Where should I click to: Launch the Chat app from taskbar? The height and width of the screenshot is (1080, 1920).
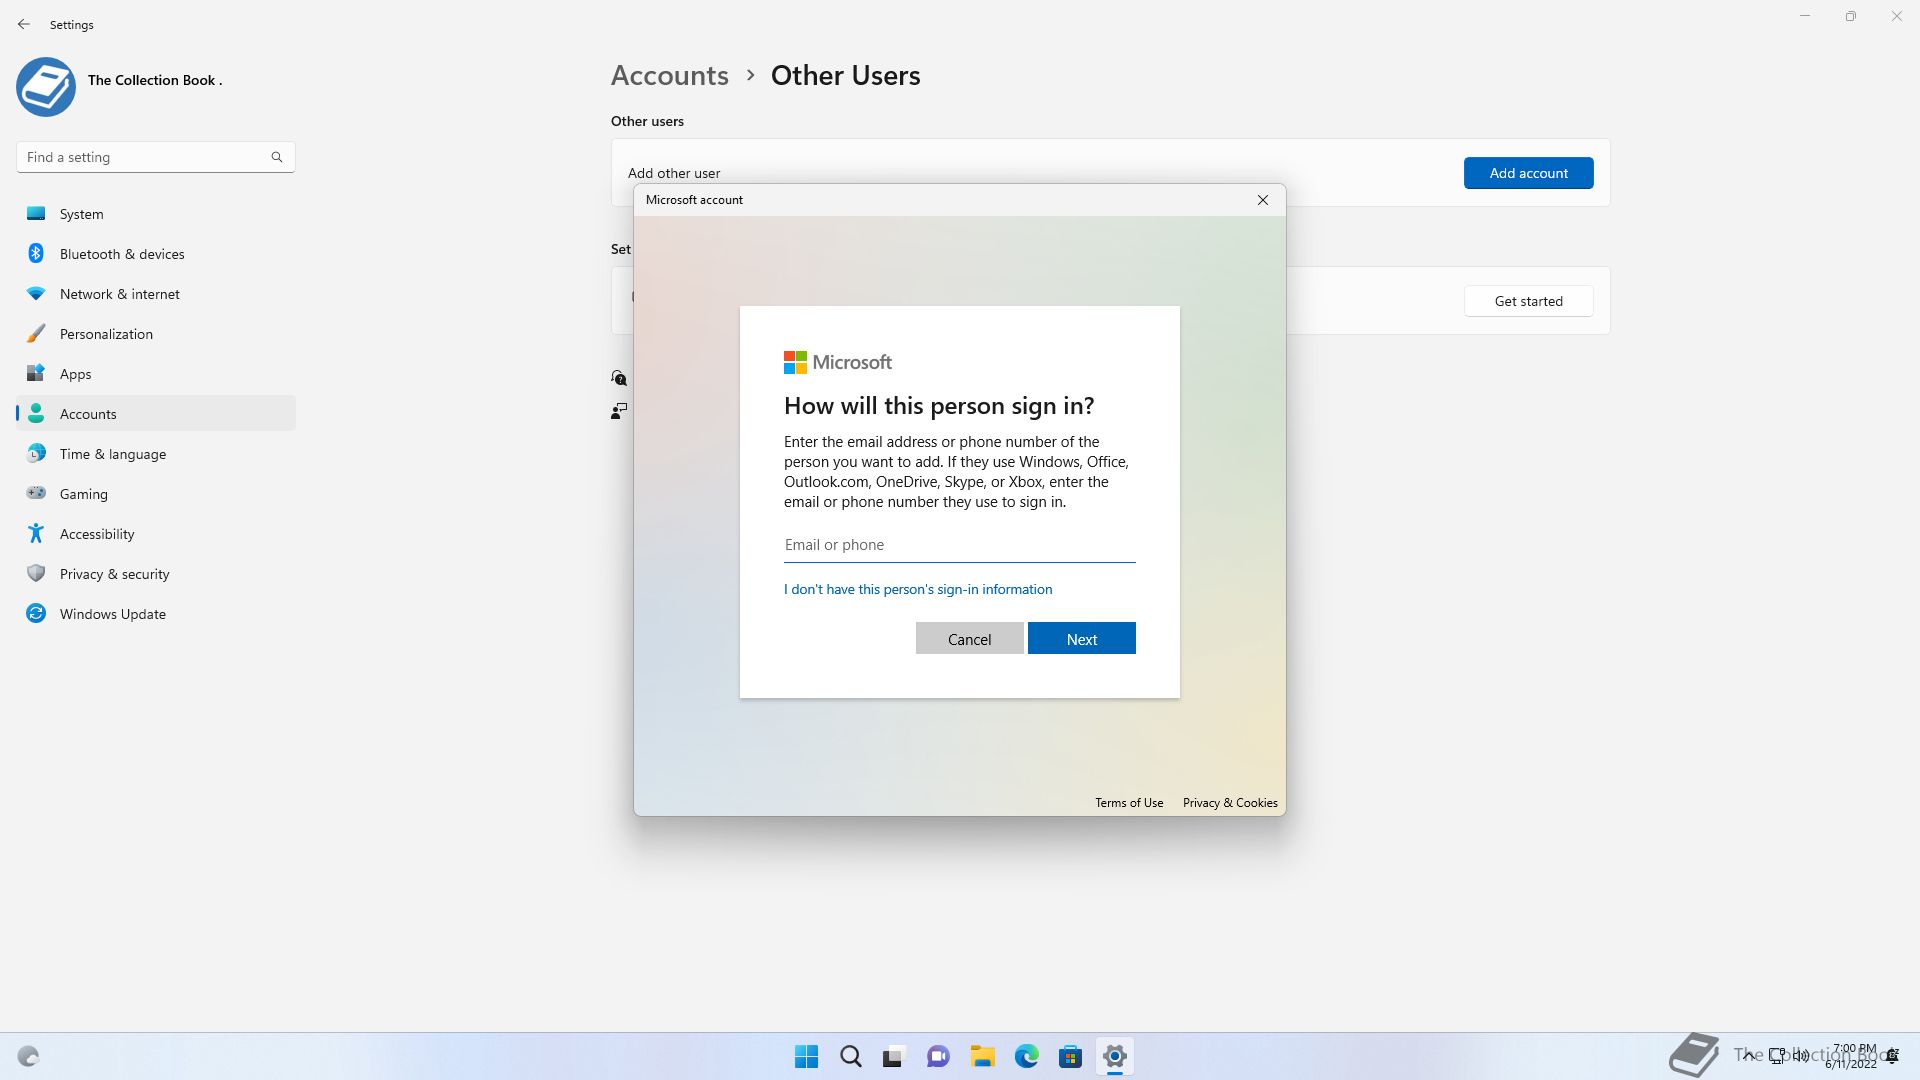[938, 1056]
